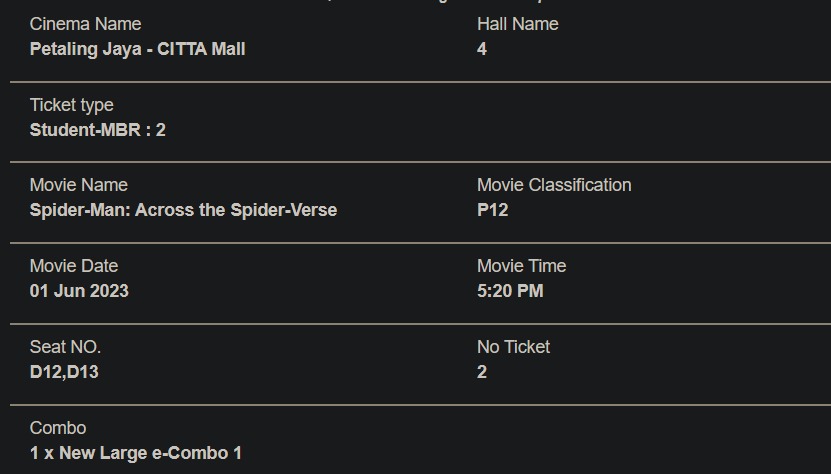This screenshot has width=831, height=474.
Task: Select the ticket count under No Ticket
Action: [x=482, y=372]
